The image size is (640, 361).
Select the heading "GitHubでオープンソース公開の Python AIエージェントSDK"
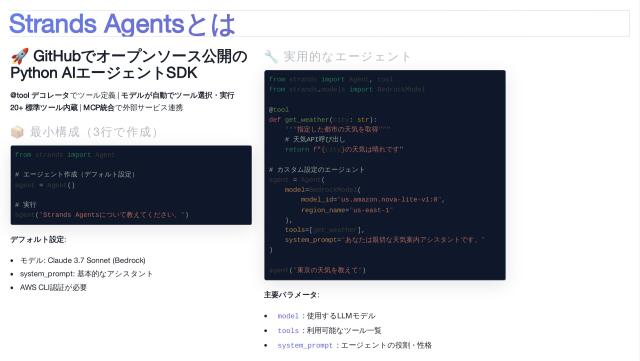129,65
